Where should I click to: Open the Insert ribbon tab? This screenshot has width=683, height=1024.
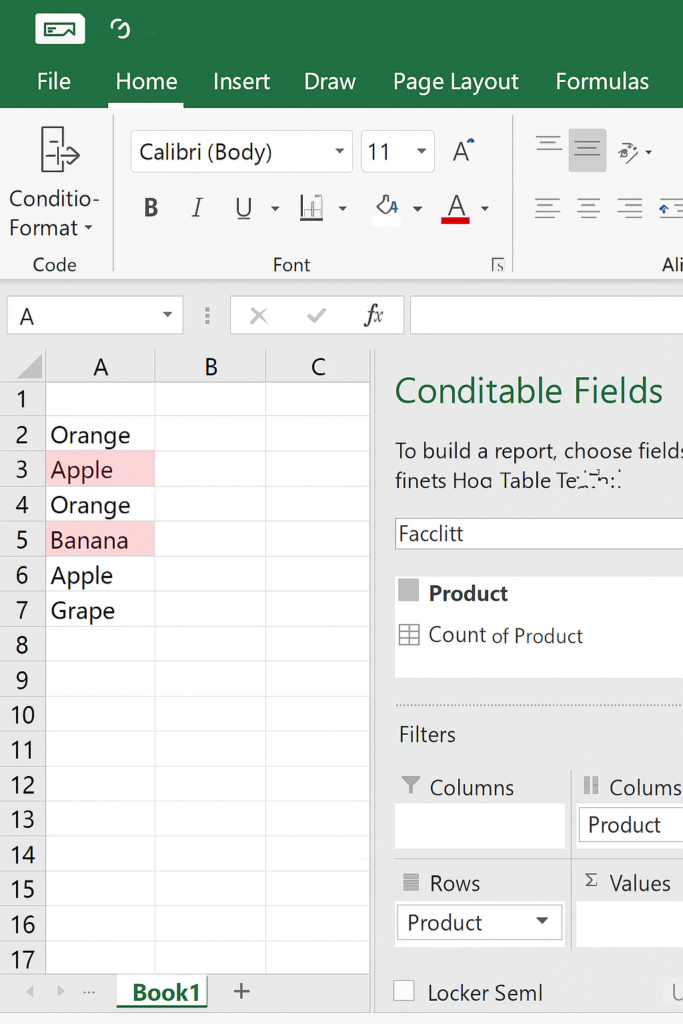click(x=242, y=82)
